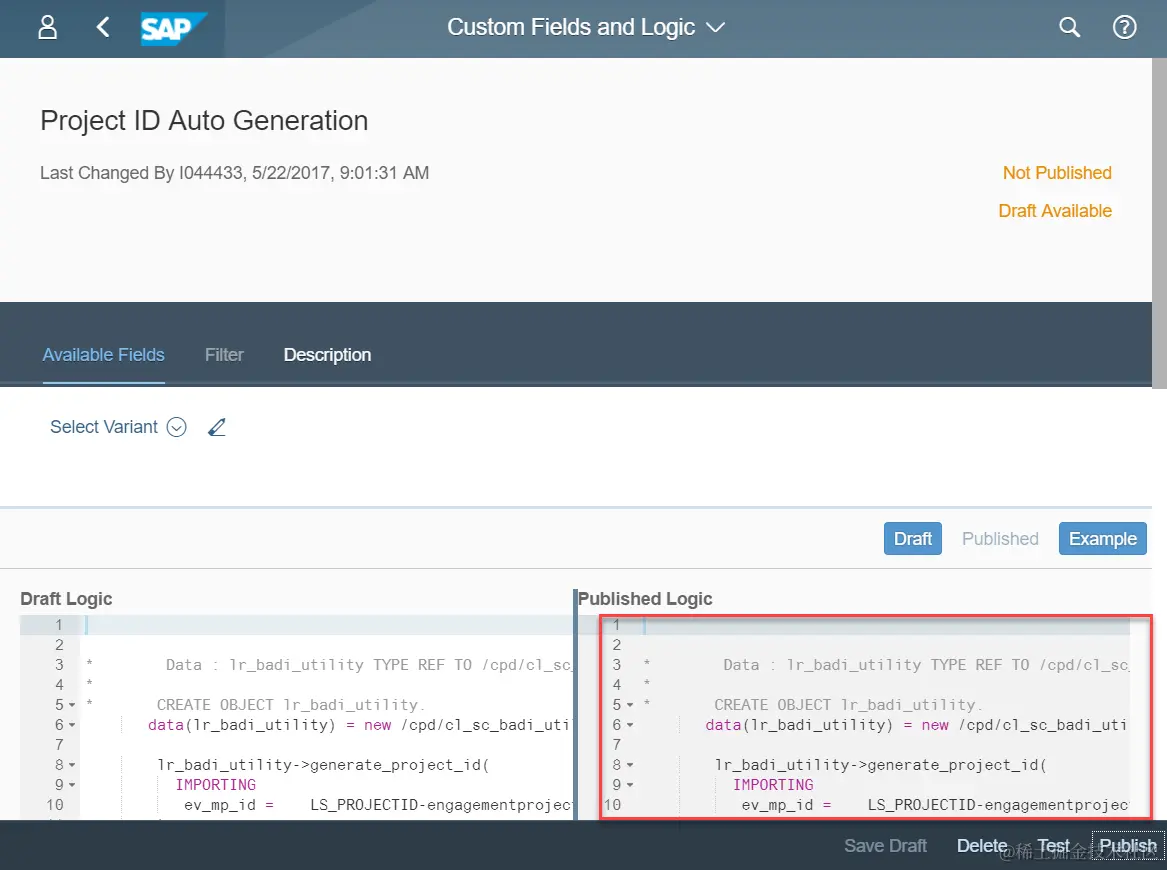Viewport: 1167px width, 870px height.
Task: Switch to the Filter tab
Action: [x=224, y=354]
